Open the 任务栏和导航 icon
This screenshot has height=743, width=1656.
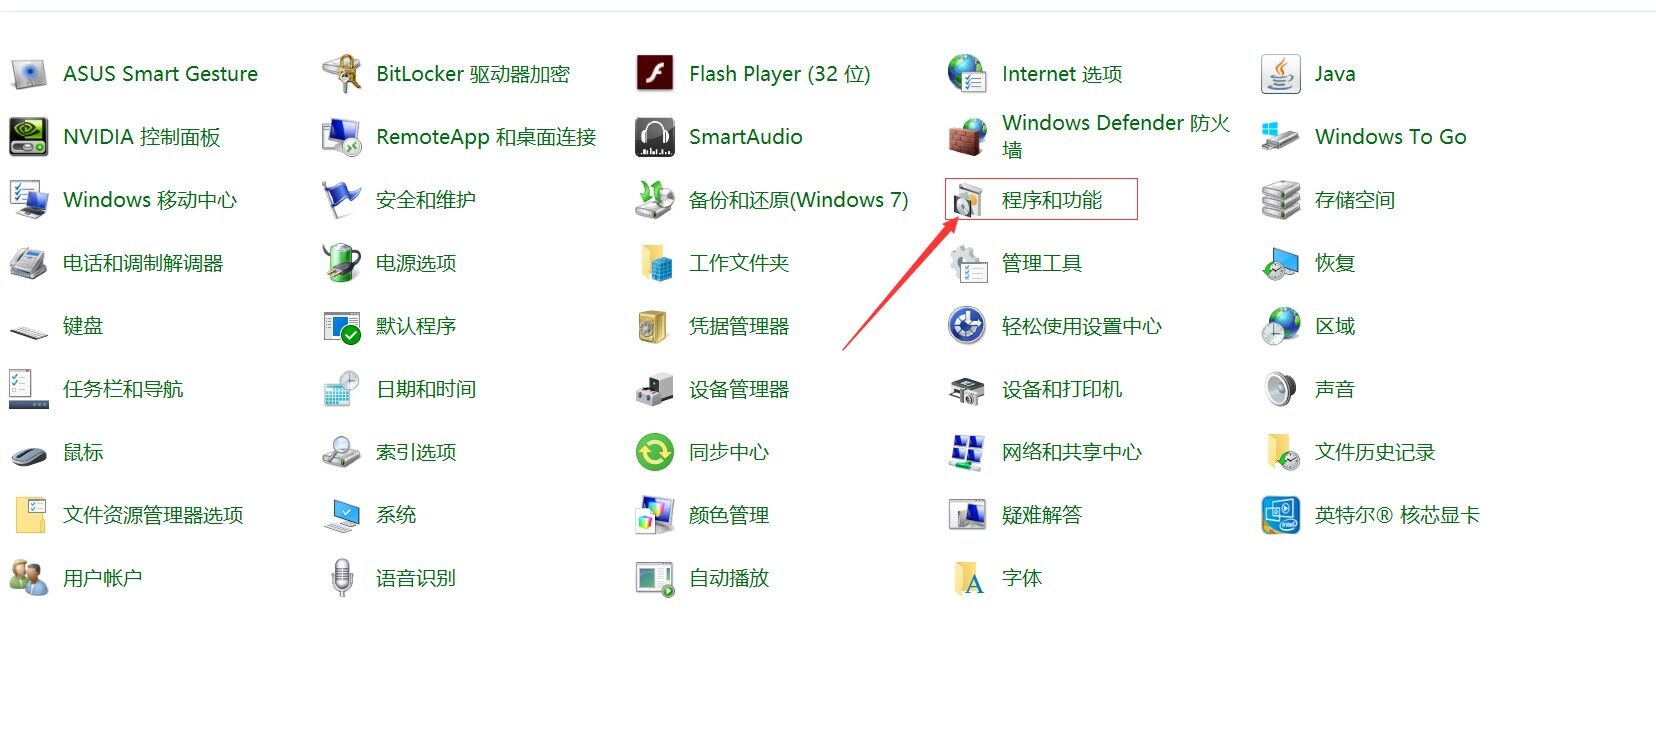pos(29,389)
